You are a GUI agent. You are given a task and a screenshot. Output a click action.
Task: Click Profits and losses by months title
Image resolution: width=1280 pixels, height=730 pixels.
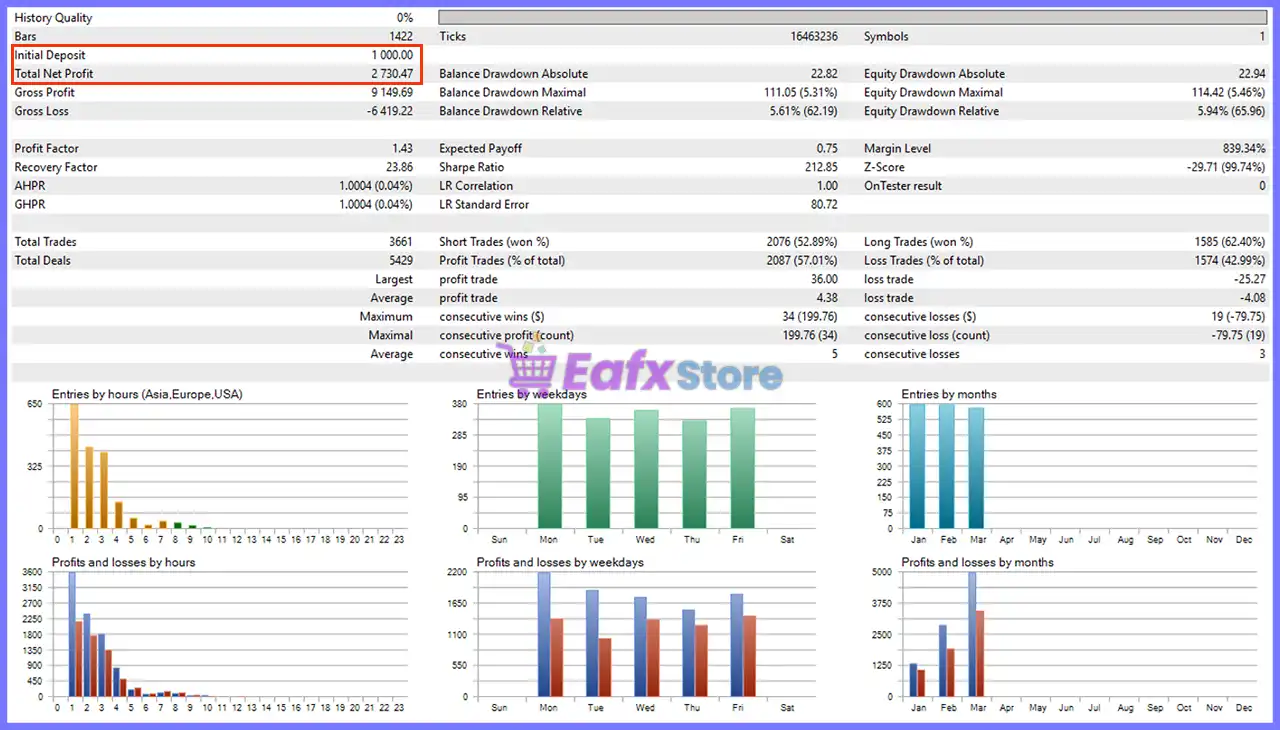pos(978,562)
